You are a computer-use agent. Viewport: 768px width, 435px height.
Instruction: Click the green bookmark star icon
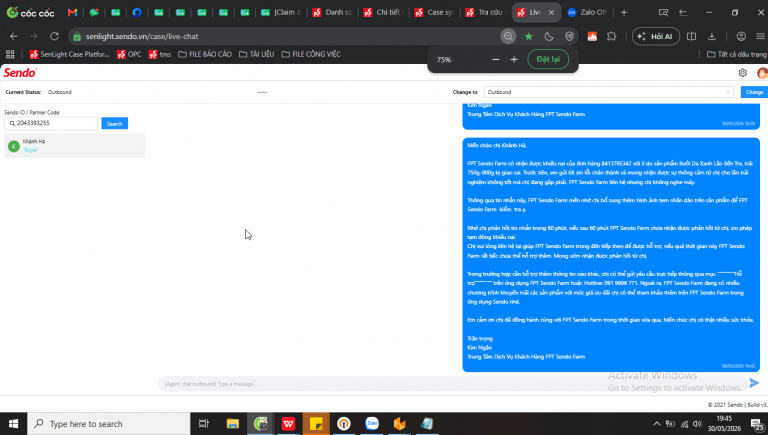528,36
